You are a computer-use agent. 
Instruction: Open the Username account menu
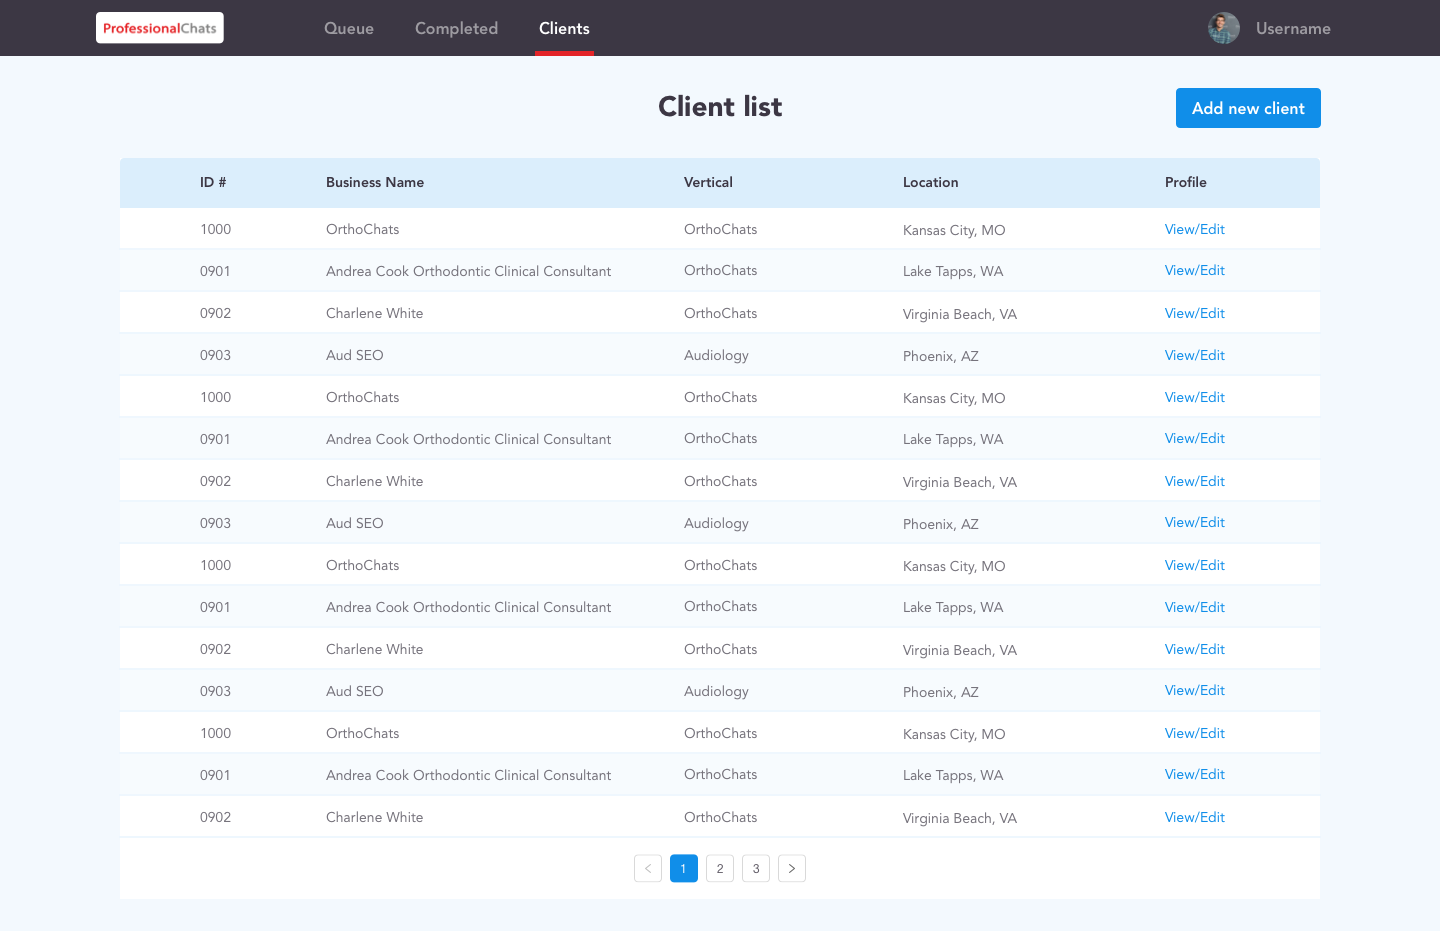1293,28
